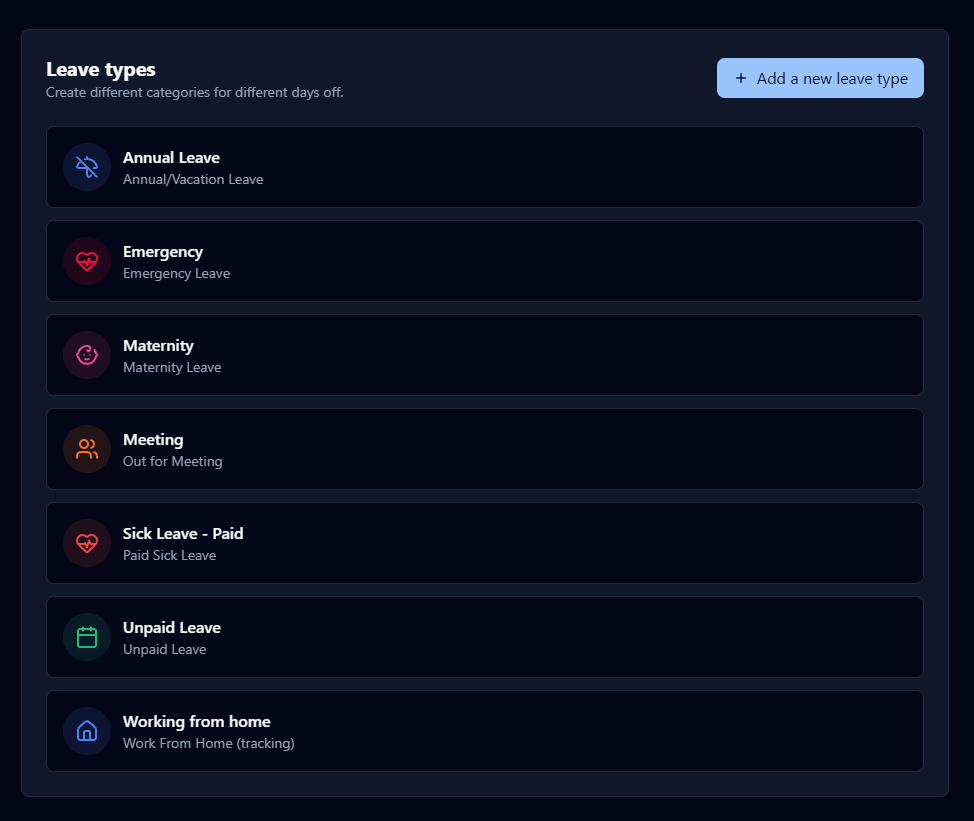This screenshot has height=821, width=974.
Task: Open the Working from home title
Action: click(197, 722)
